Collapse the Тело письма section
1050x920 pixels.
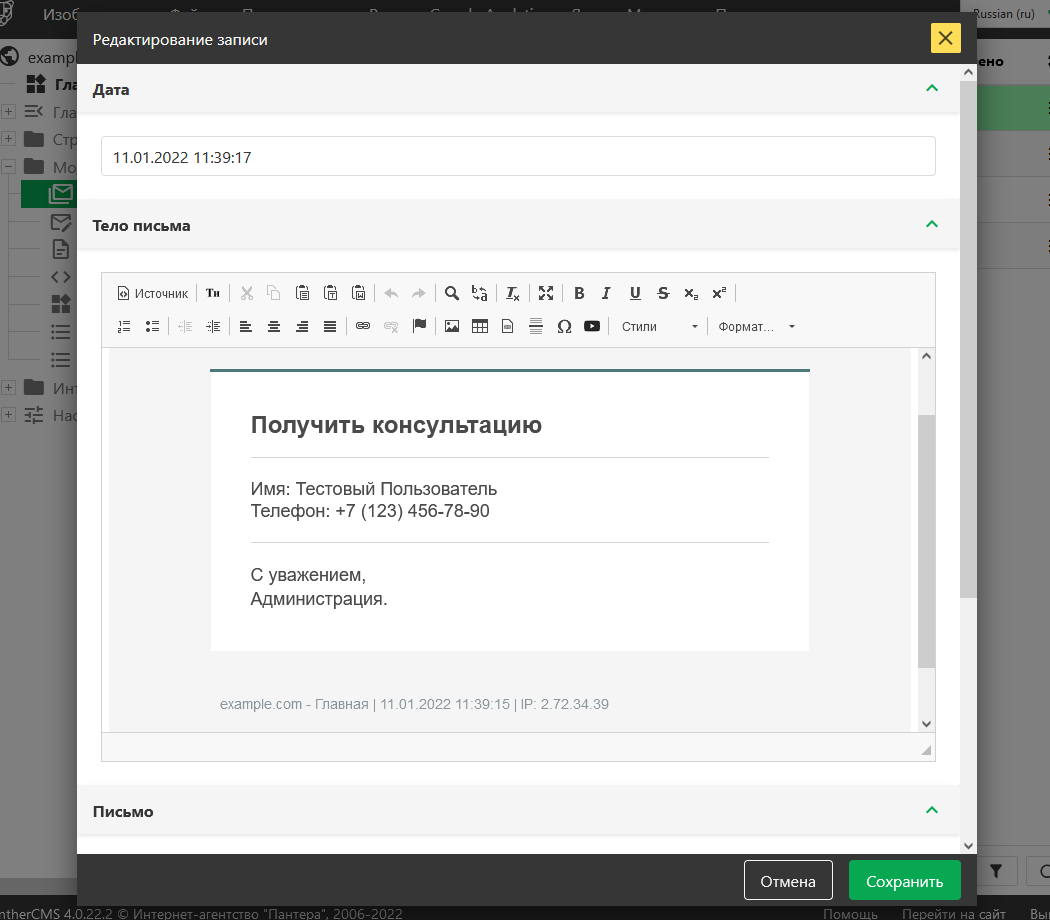pos(932,225)
